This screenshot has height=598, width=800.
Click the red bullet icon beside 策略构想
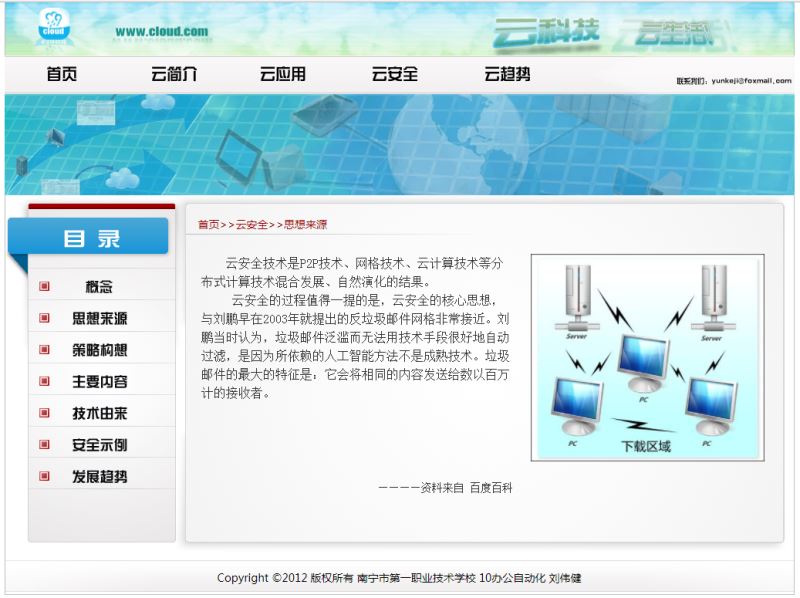44,350
